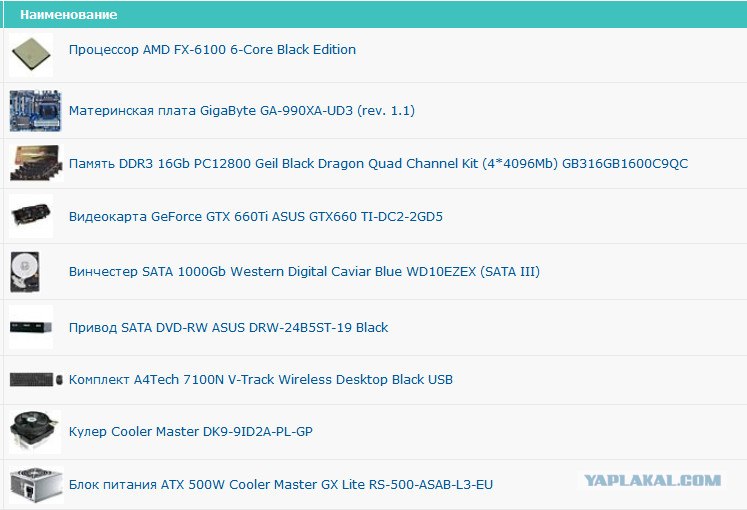Open the A4Tech 7100N wireless desktop link

[x=260, y=380]
